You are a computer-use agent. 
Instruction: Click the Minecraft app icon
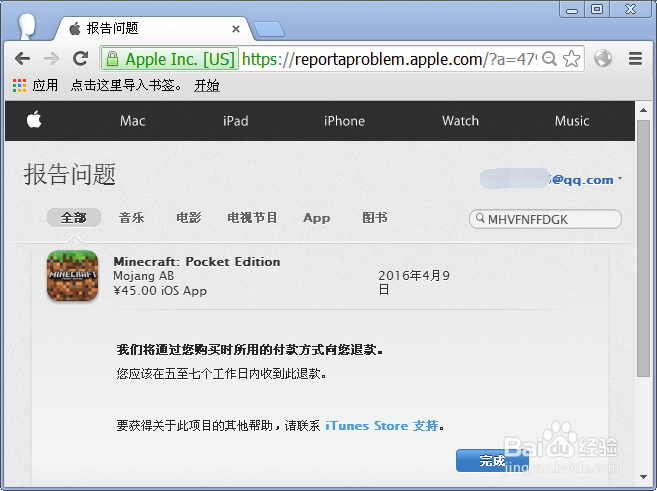(x=72, y=276)
